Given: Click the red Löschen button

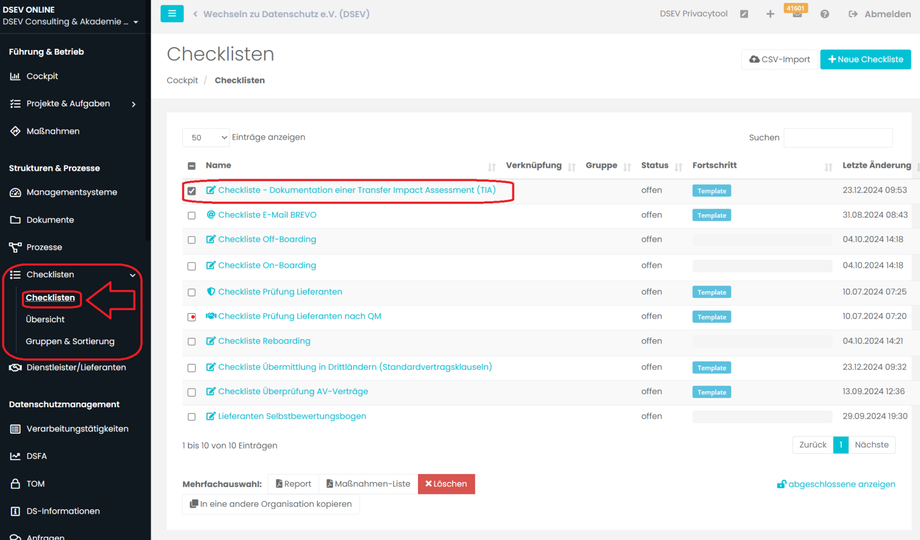Looking at the screenshot, I should (x=446, y=484).
